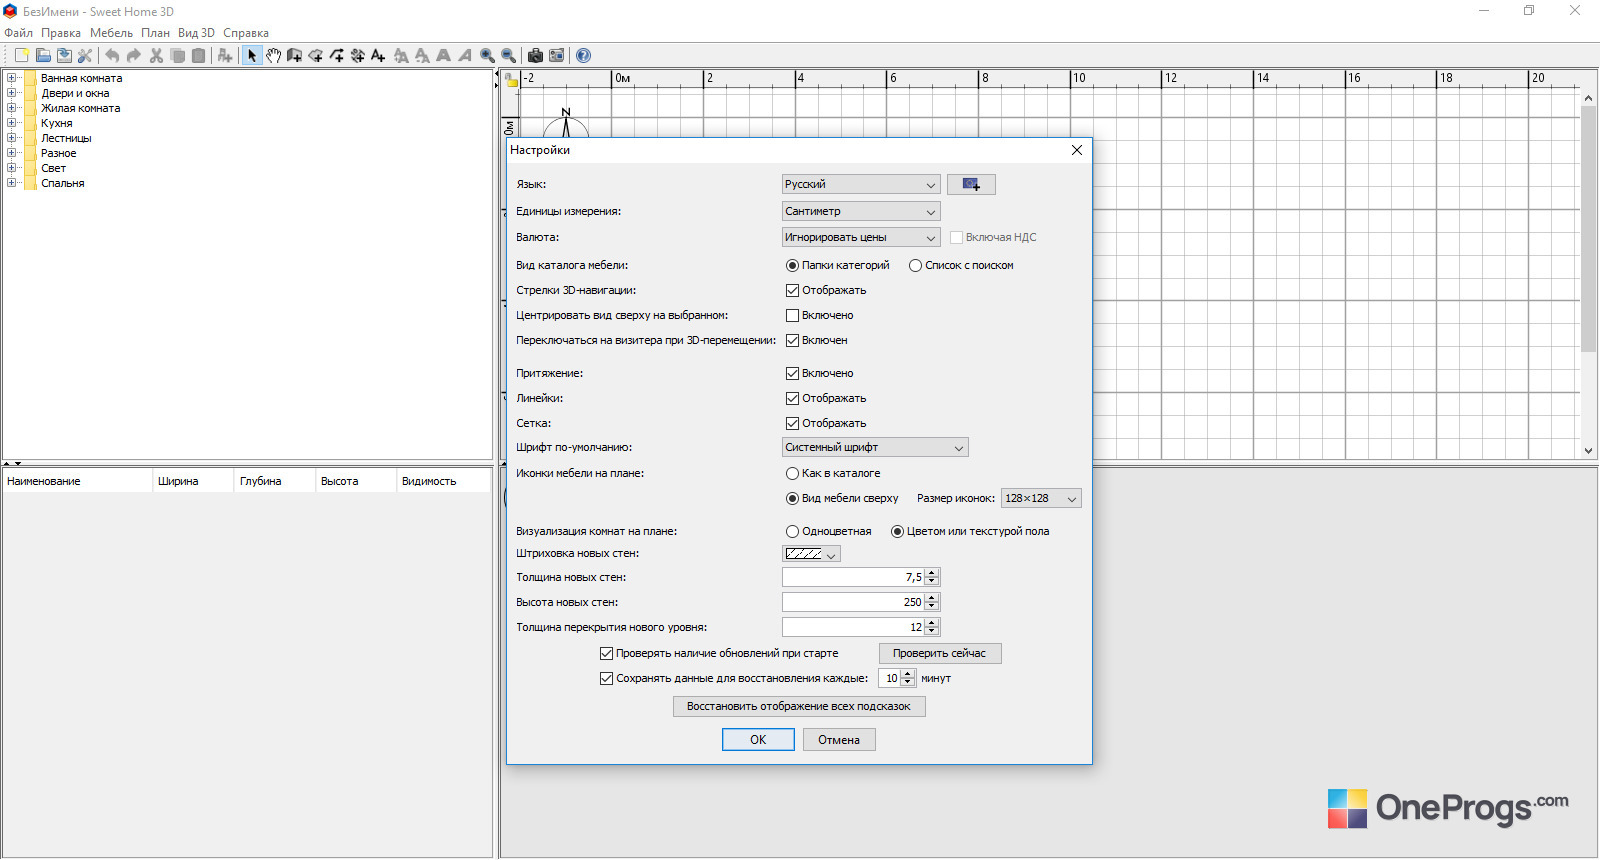Expand the 'Кухня' catalog folder
The height and width of the screenshot is (860, 1600).
click(12, 123)
